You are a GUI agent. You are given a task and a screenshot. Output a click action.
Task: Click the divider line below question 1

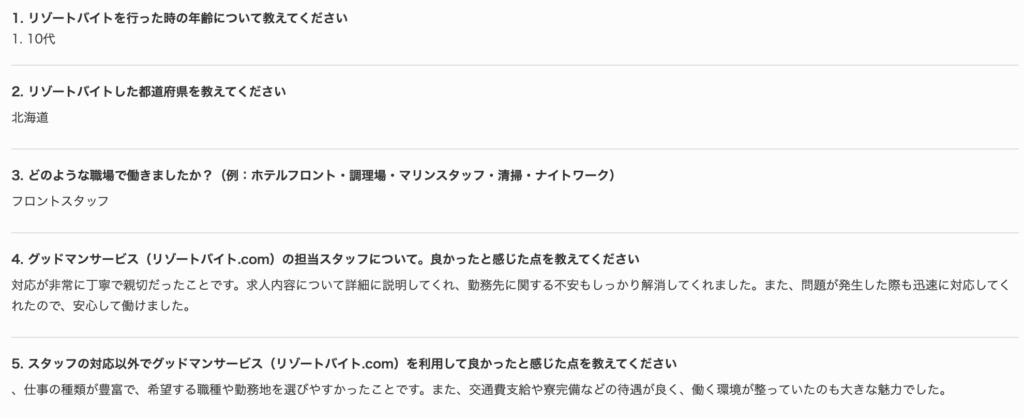[515, 65]
